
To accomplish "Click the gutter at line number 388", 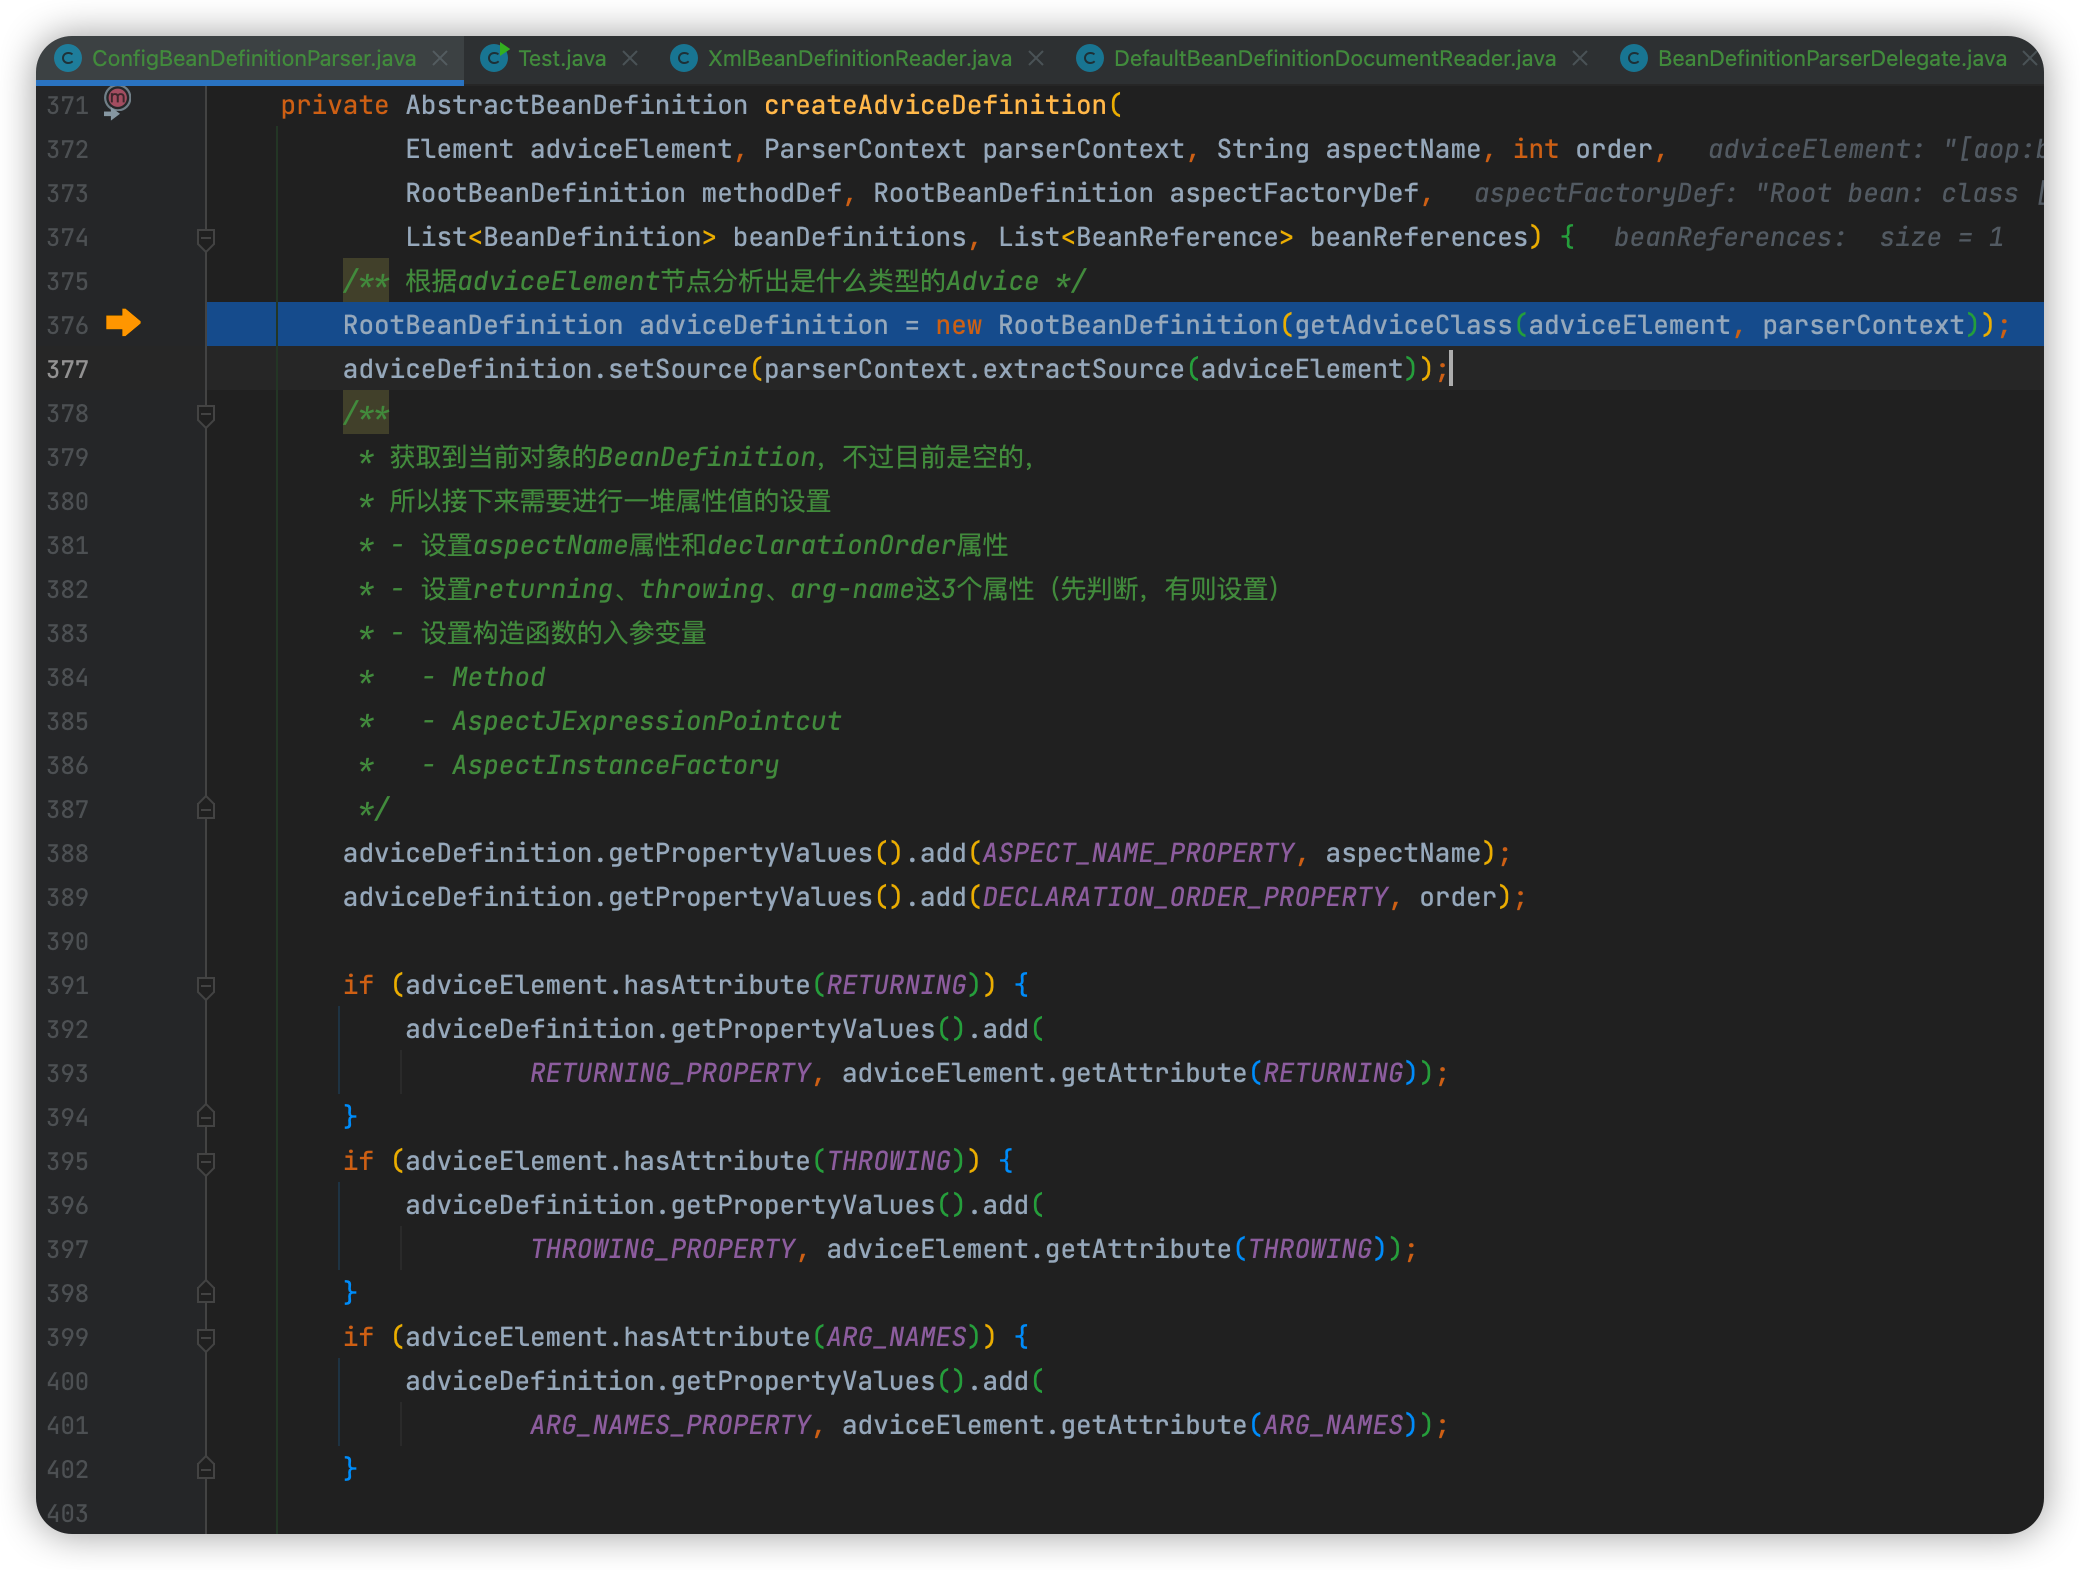I will tap(68, 853).
